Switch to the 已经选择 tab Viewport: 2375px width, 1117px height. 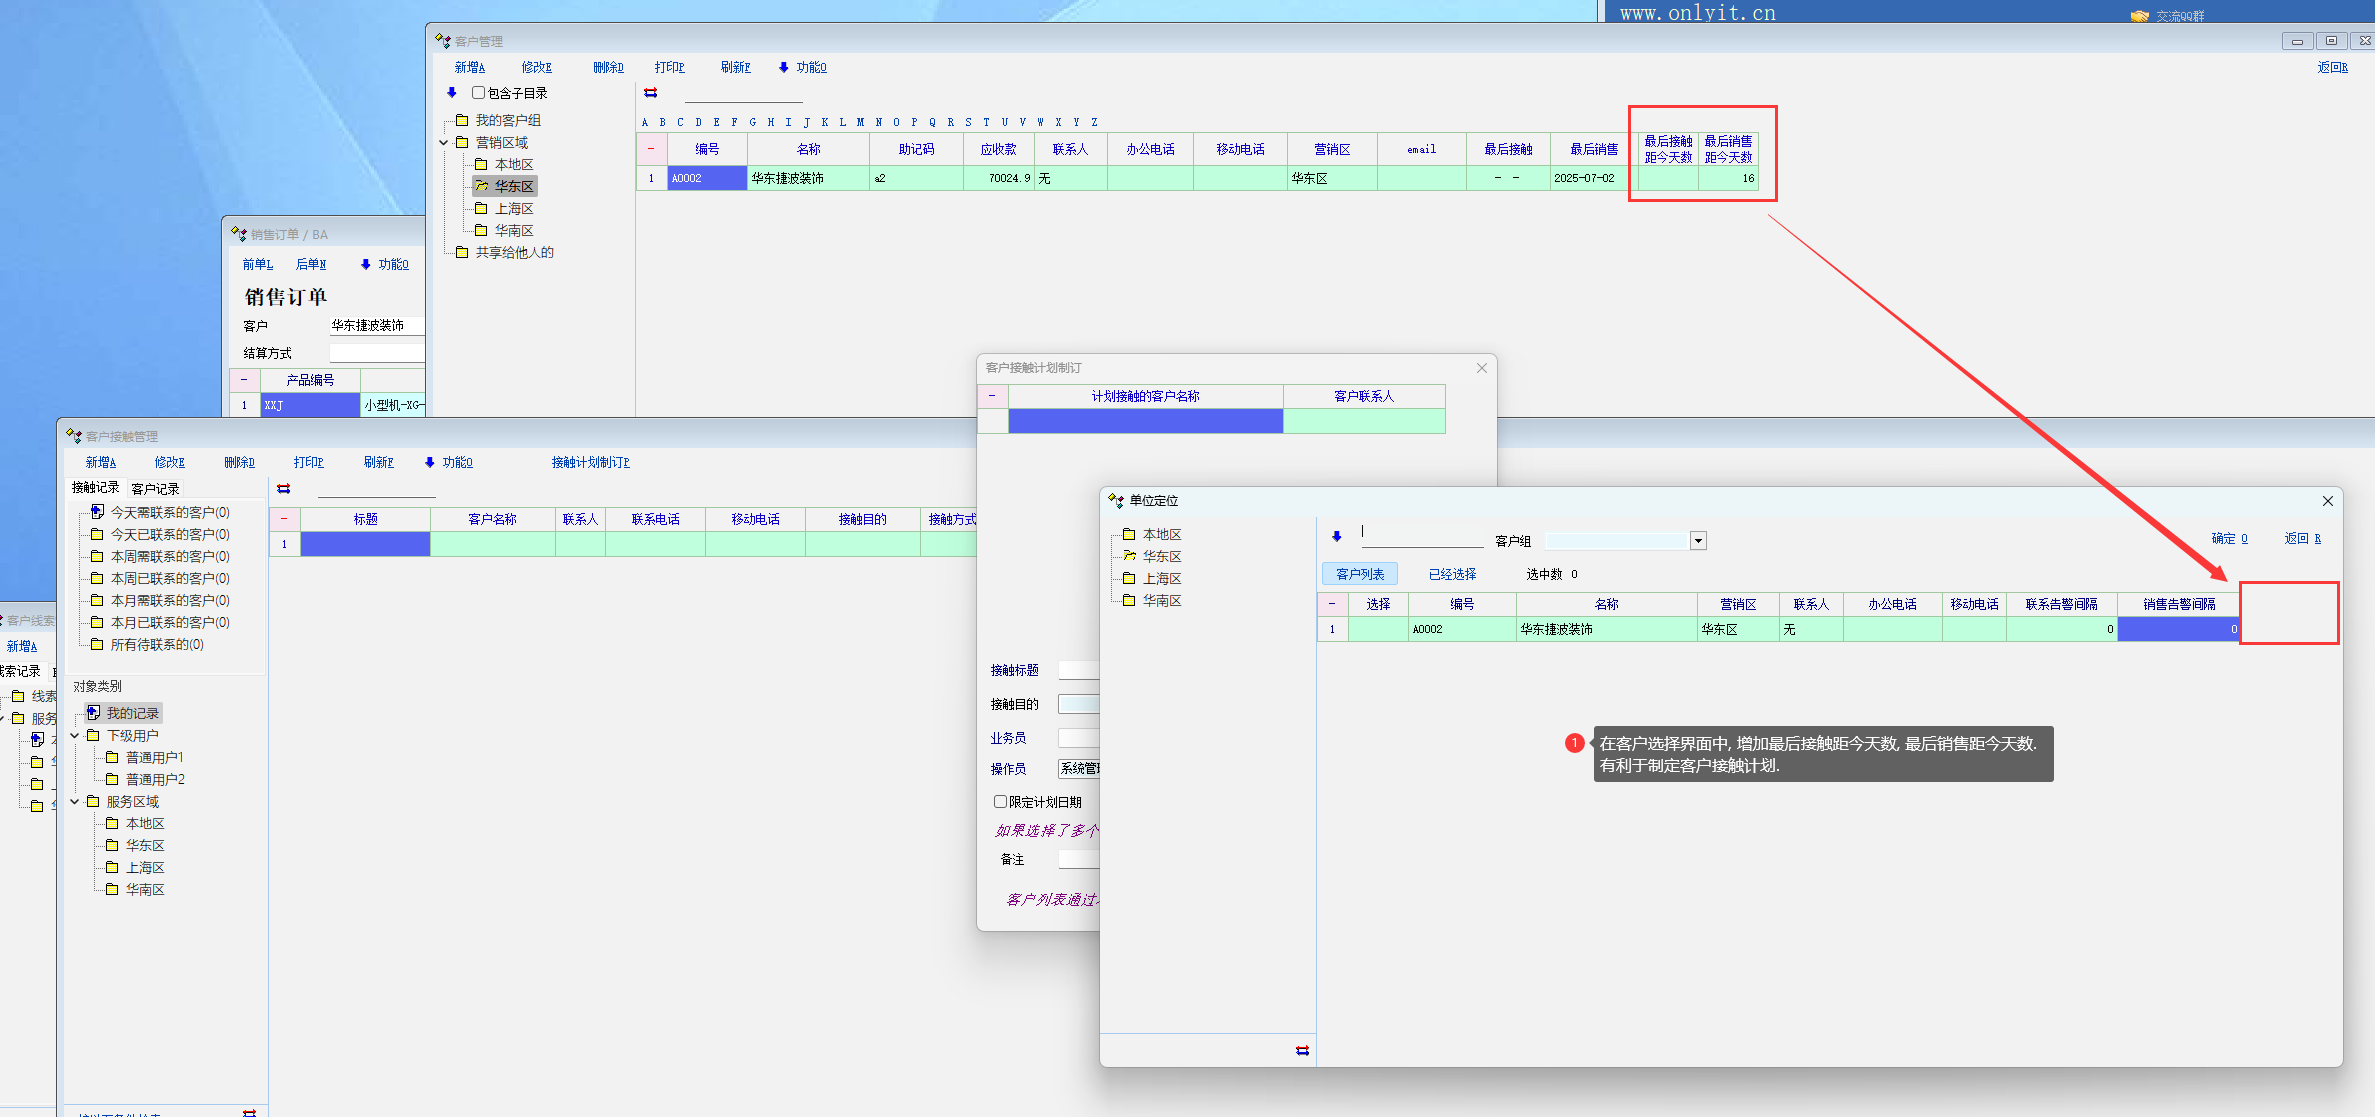coord(1452,574)
